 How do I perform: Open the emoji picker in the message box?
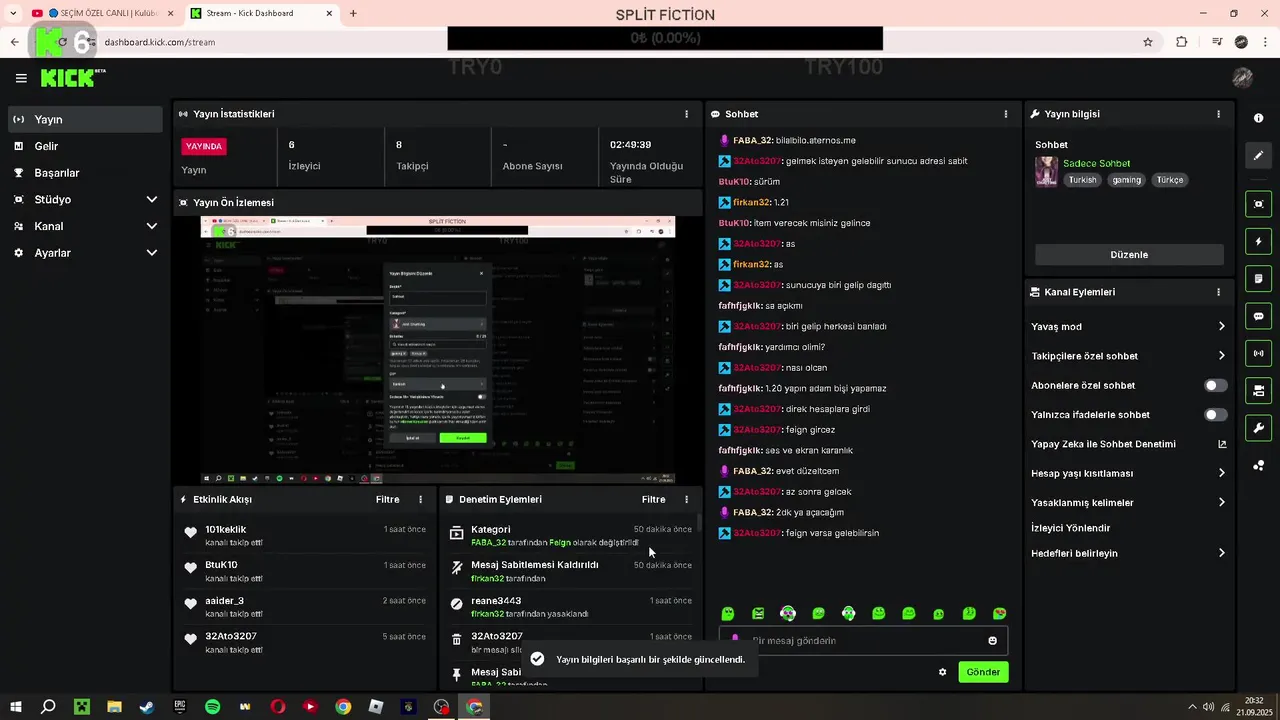(x=992, y=641)
